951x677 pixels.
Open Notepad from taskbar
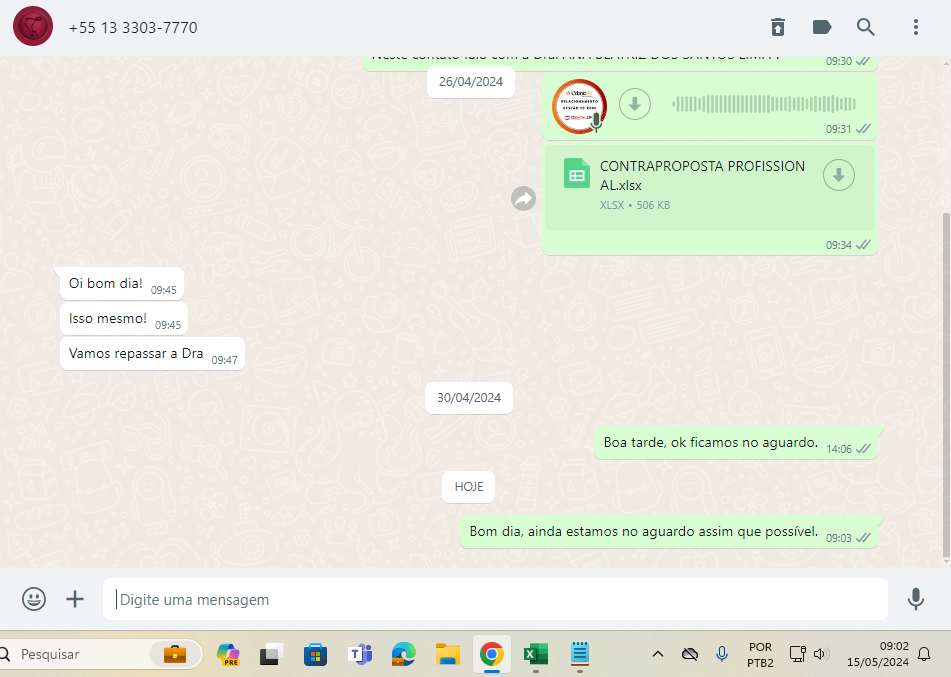[x=580, y=654]
